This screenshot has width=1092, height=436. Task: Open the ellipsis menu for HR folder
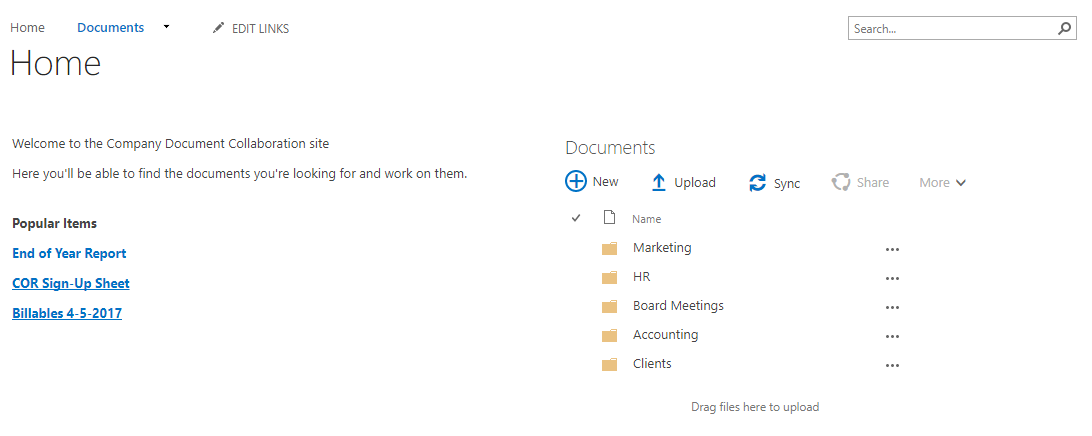point(892,278)
